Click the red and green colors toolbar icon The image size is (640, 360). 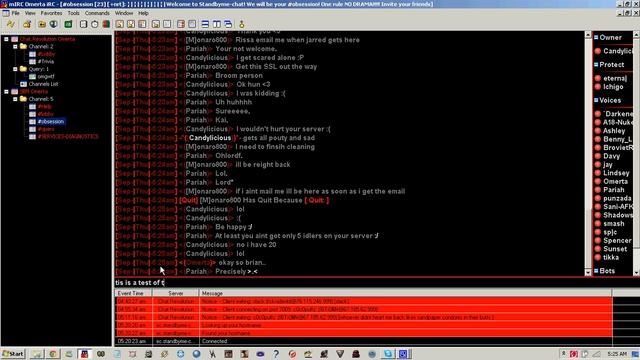[106, 24]
